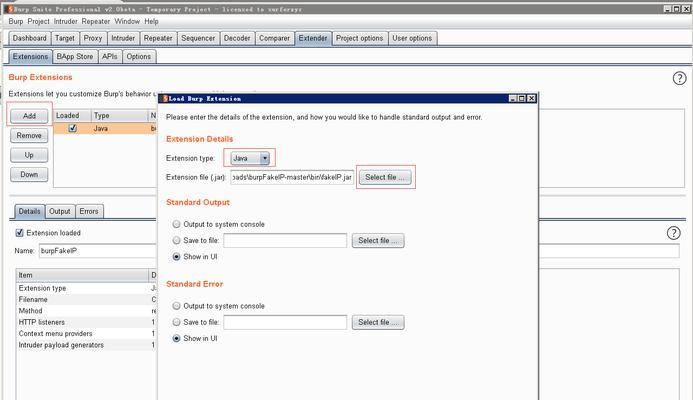
Task: Select the HTTP listeners row in table
Action: pyautogui.click(x=82, y=322)
